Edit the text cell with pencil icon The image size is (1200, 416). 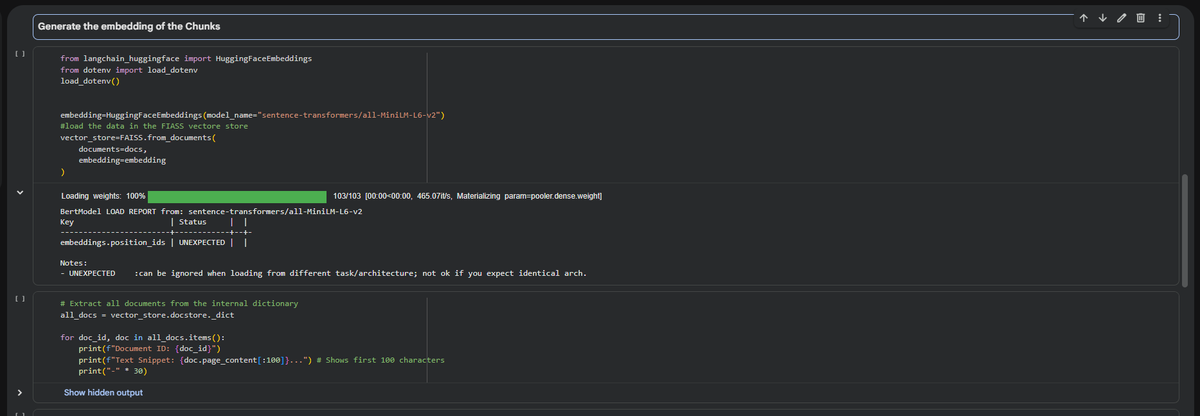[x=1121, y=18]
